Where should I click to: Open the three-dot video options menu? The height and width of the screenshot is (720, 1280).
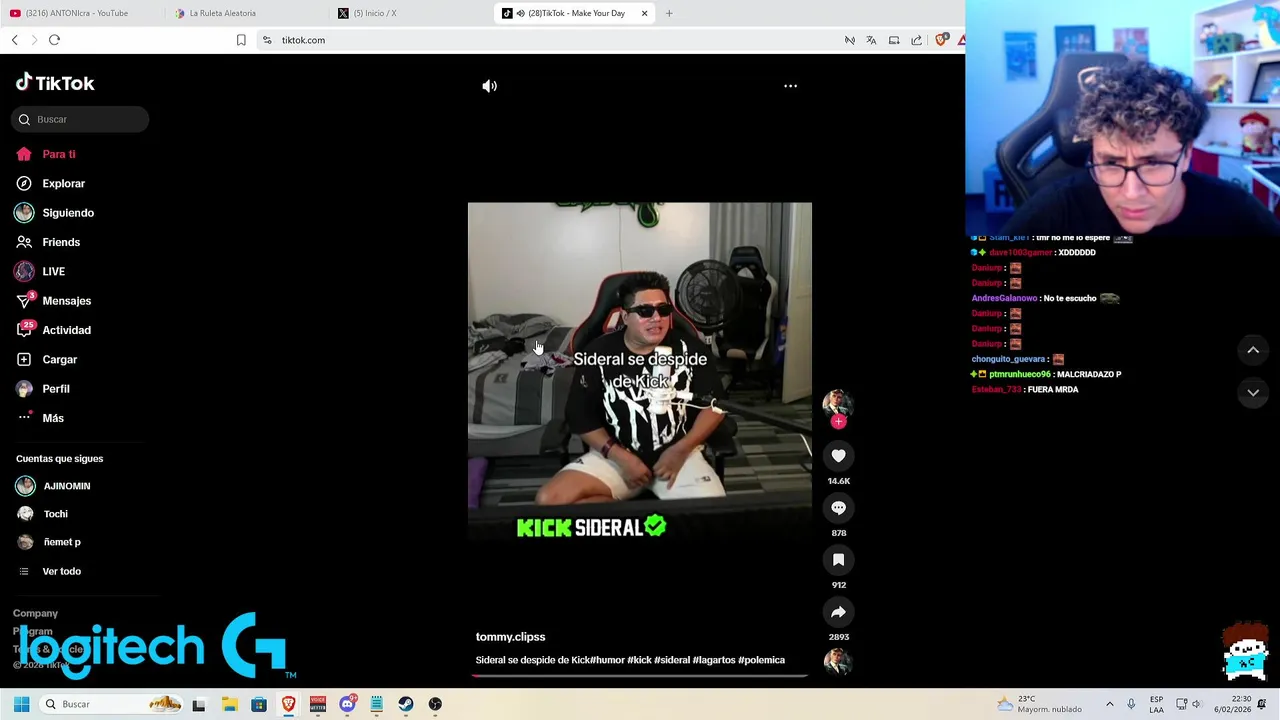tap(790, 86)
